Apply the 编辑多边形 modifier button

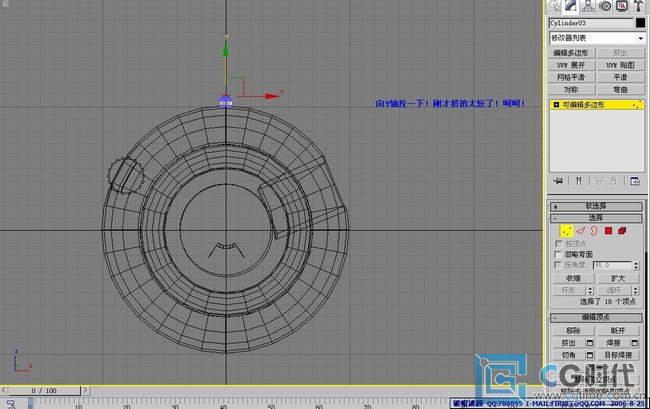(x=571, y=53)
